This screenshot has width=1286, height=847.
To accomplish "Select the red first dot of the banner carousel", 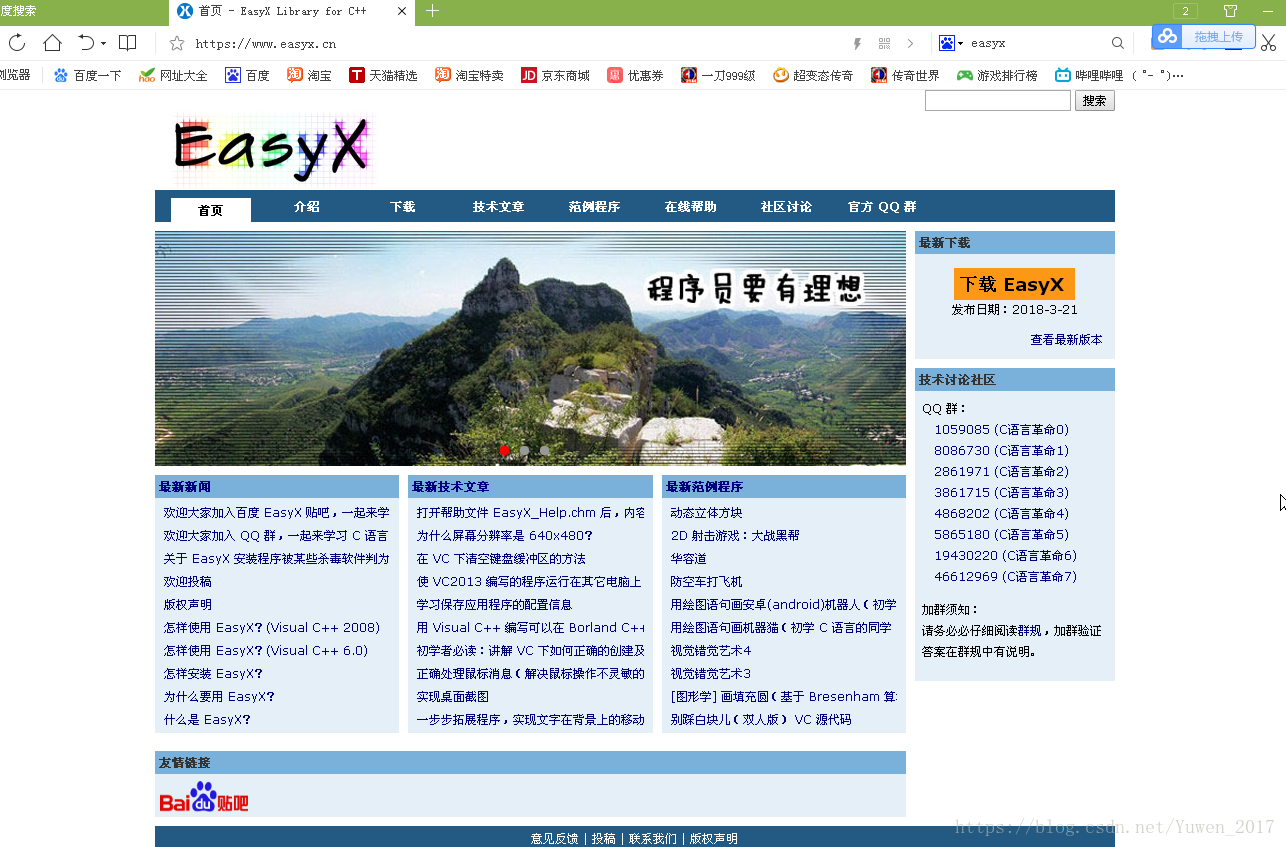I will 505,451.
